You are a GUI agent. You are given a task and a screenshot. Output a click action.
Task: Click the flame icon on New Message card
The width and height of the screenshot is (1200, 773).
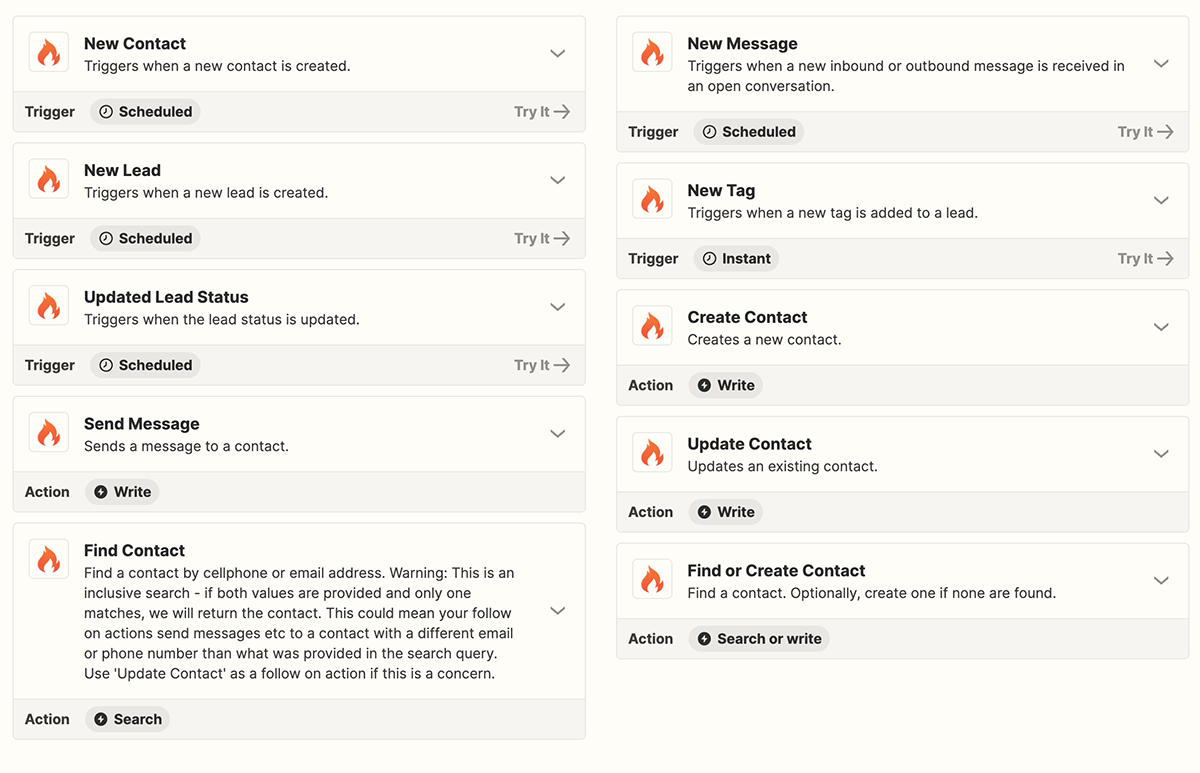click(x=652, y=53)
